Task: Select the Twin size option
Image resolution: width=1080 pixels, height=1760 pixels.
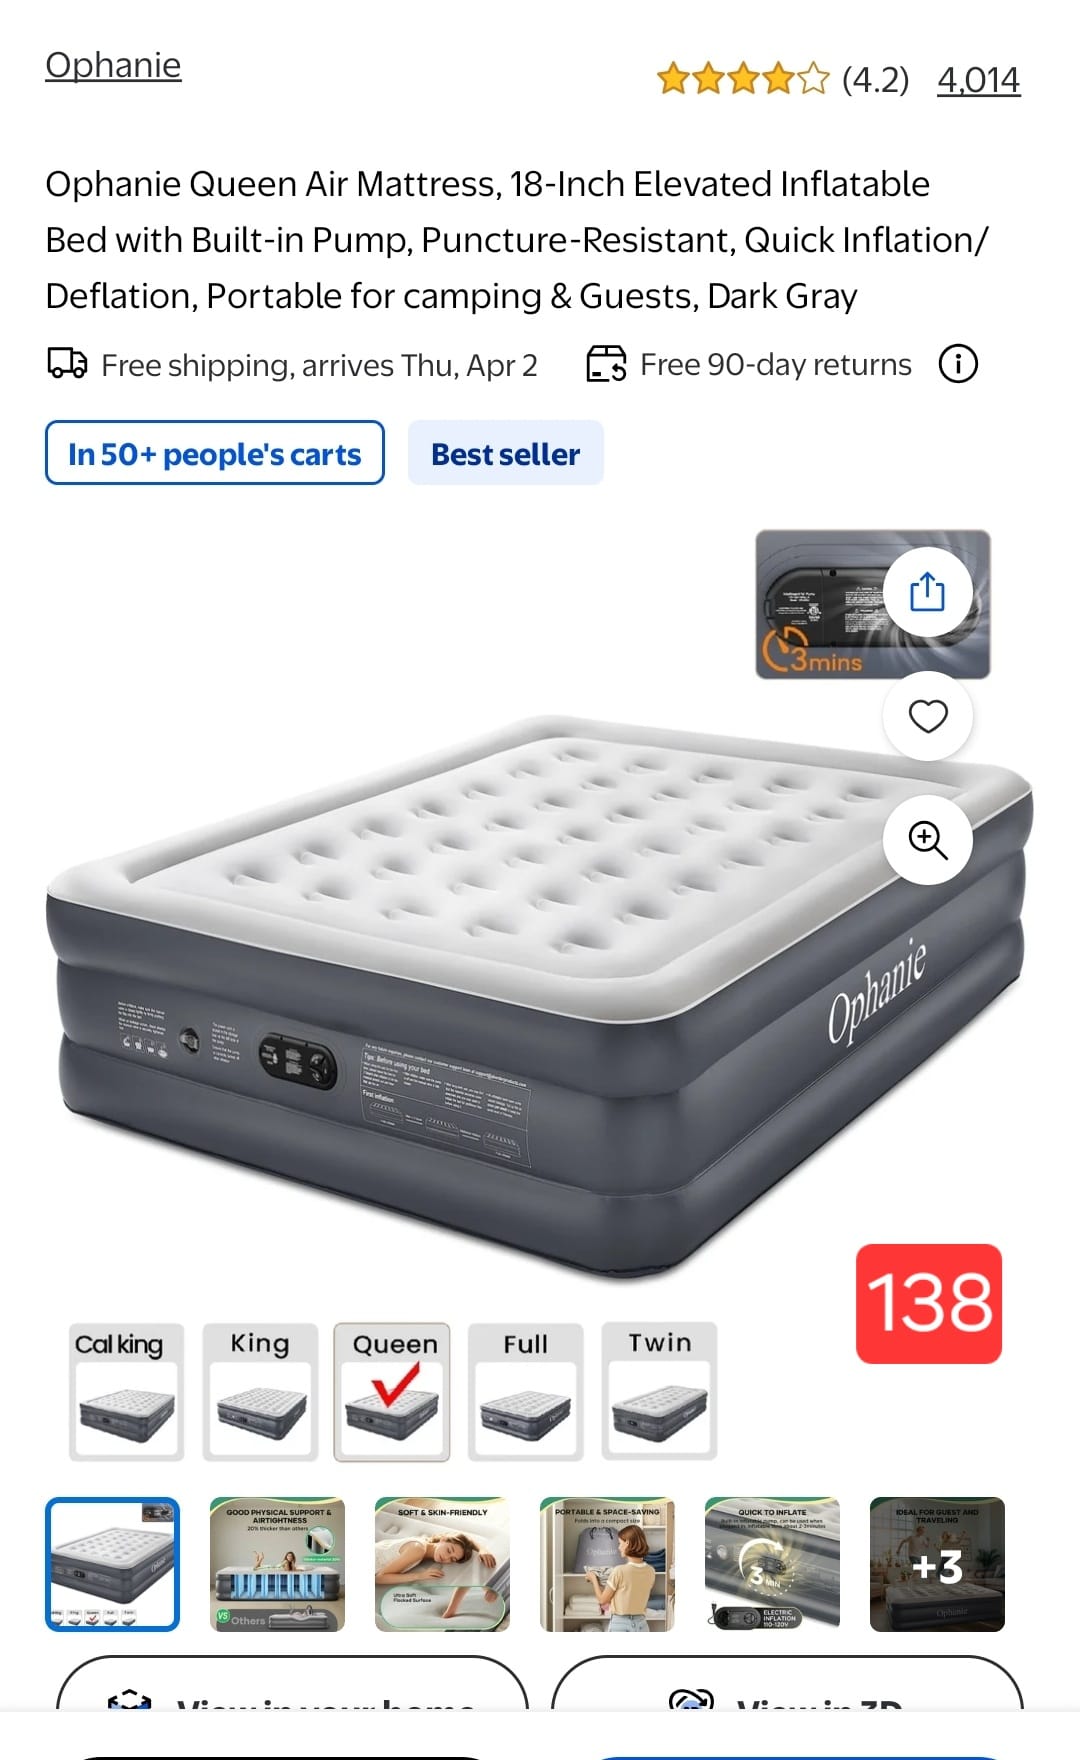Action: coord(660,1390)
